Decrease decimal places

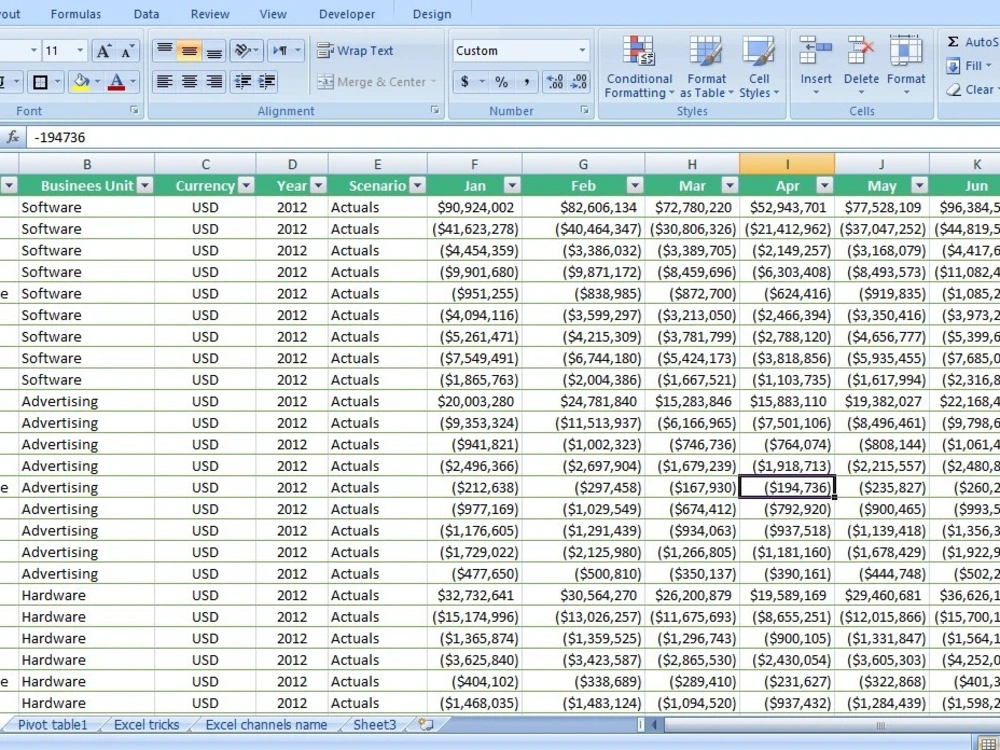click(578, 82)
